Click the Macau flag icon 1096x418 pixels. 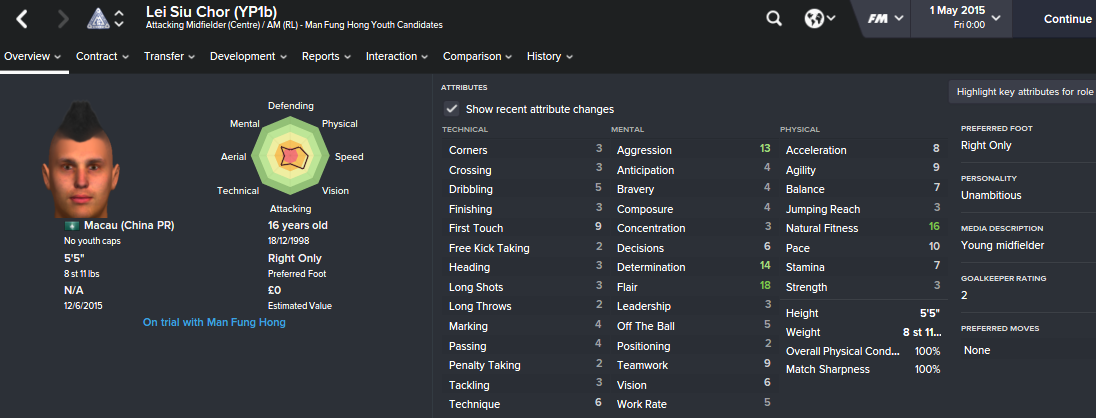(72, 226)
